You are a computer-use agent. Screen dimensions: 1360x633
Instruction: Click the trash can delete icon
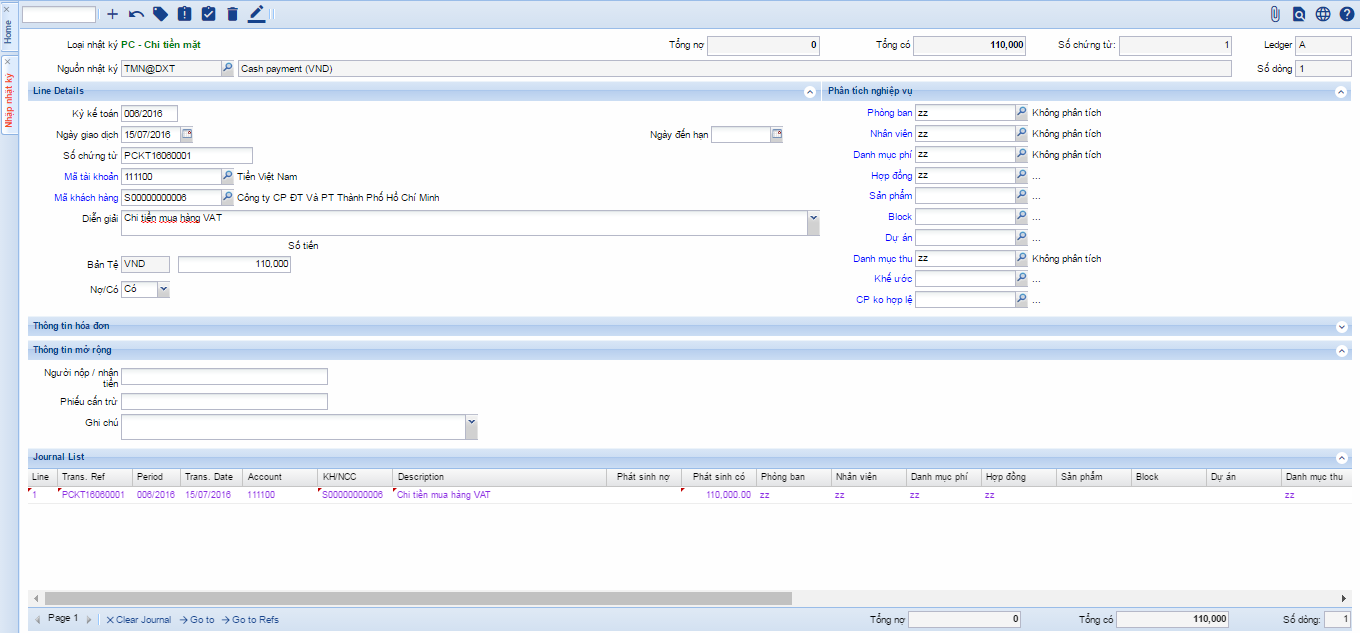(232, 14)
